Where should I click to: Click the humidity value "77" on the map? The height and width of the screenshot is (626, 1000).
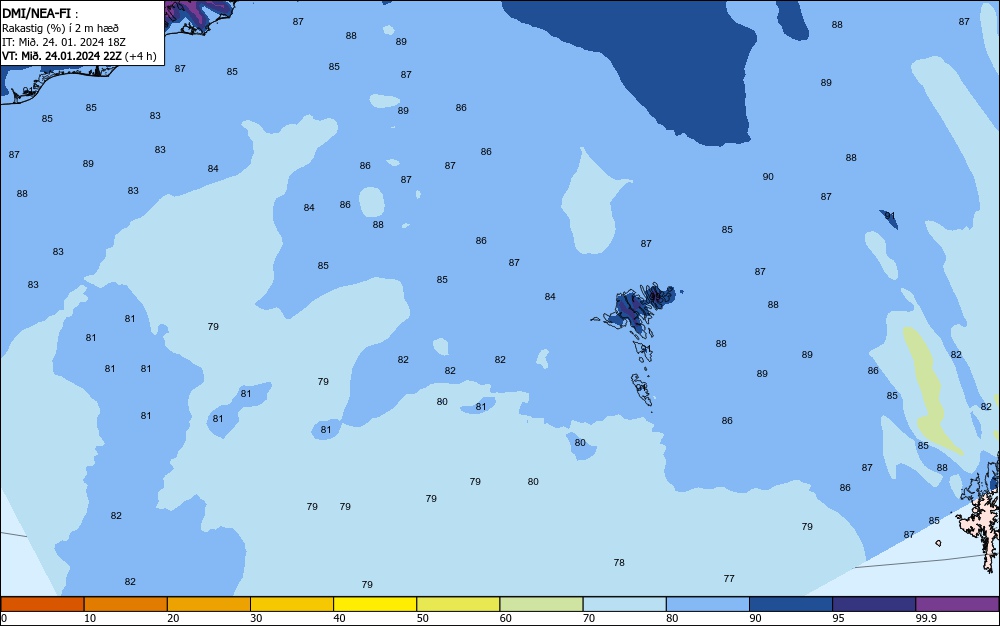729,578
